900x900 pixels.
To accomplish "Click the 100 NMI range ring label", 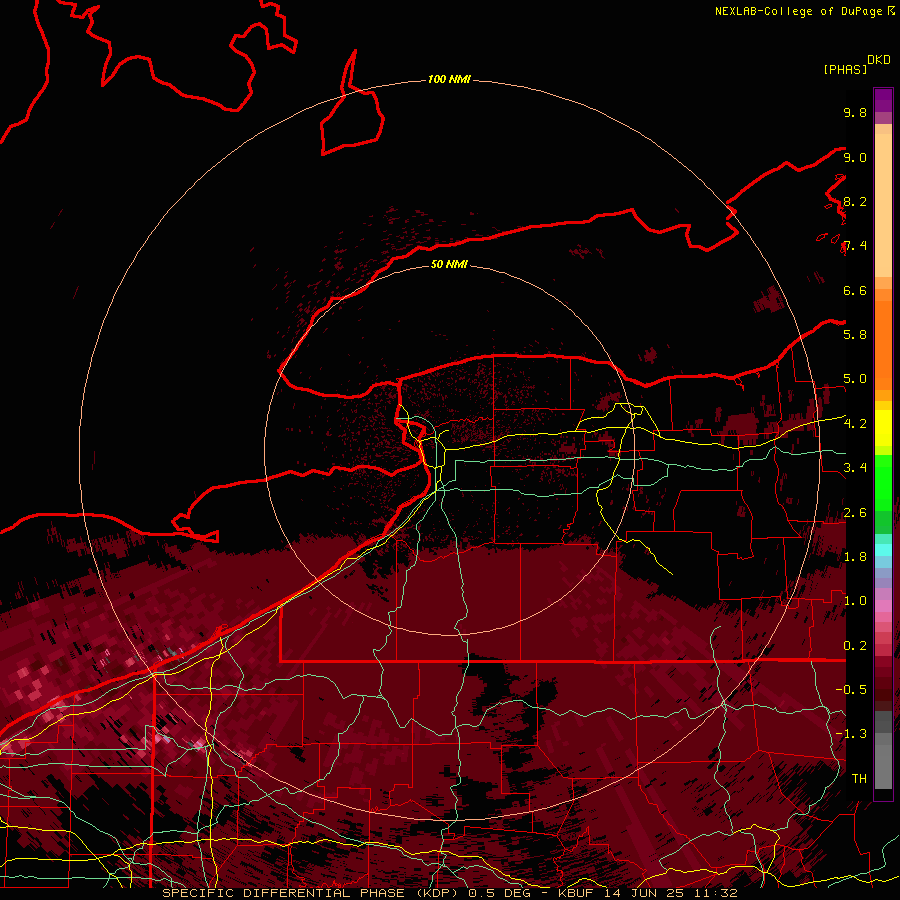I will point(449,79).
